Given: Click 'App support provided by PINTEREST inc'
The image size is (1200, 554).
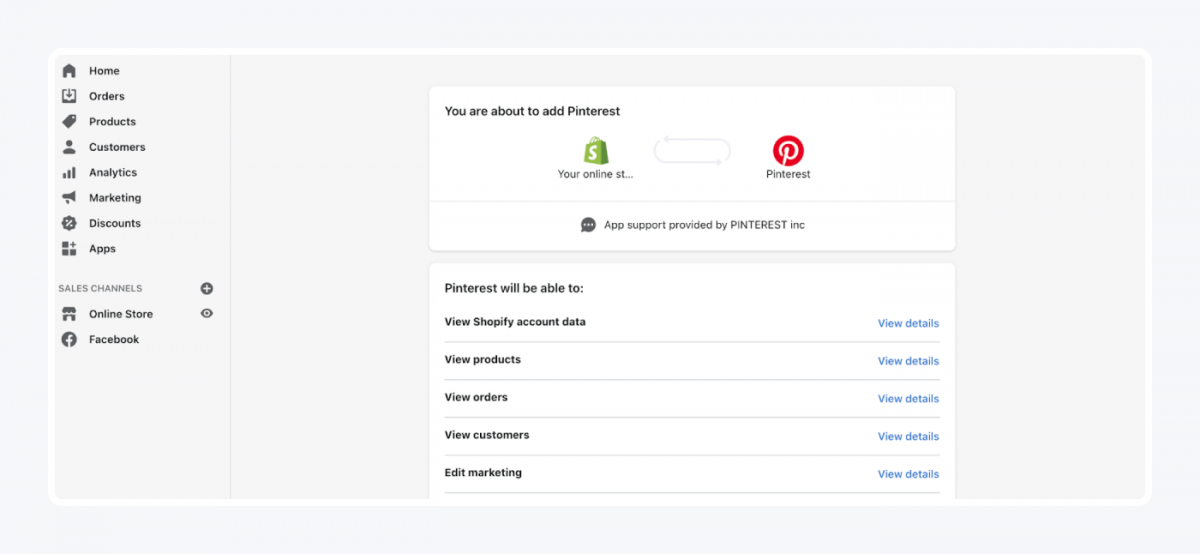Looking at the screenshot, I should coord(704,225).
